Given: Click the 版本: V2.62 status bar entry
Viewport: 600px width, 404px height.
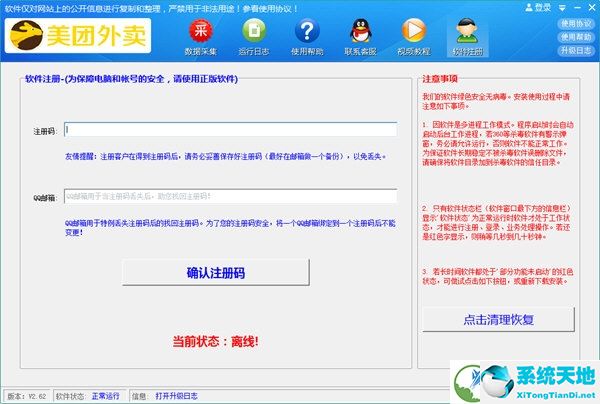Looking at the screenshot, I should [26, 396].
